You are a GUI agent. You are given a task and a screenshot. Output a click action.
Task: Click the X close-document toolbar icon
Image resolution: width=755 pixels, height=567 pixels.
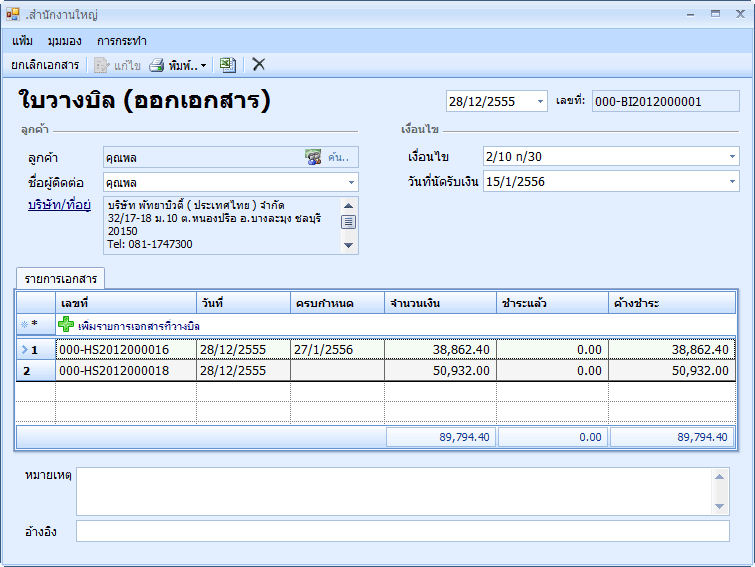pos(258,65)
